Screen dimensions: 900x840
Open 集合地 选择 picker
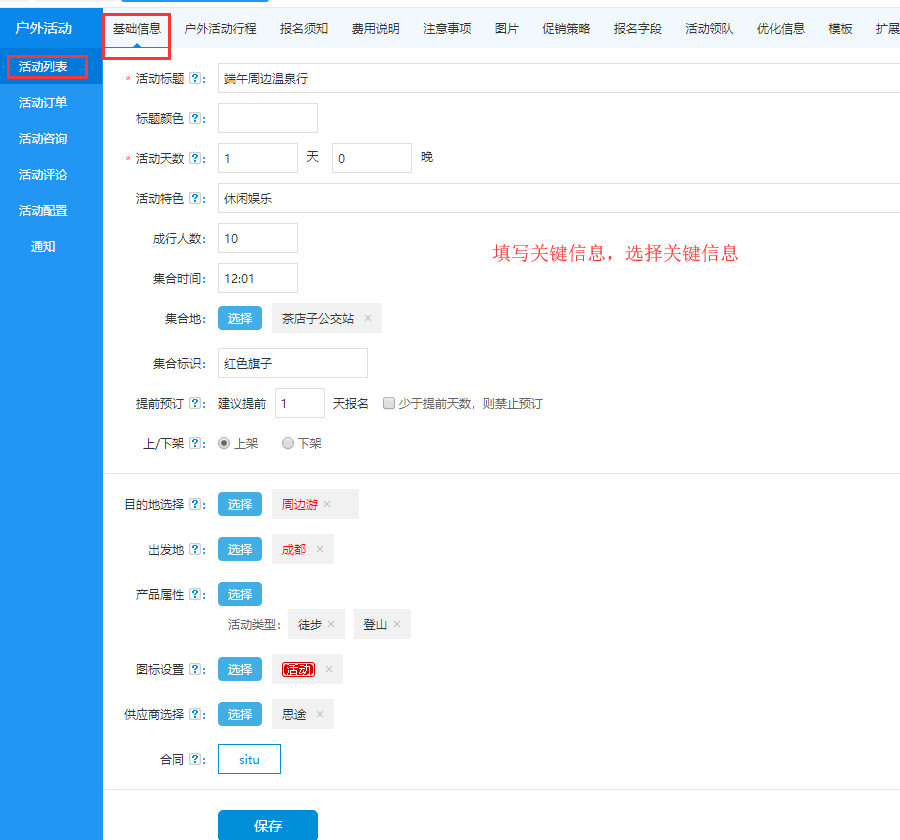click(x=240, y=319)
